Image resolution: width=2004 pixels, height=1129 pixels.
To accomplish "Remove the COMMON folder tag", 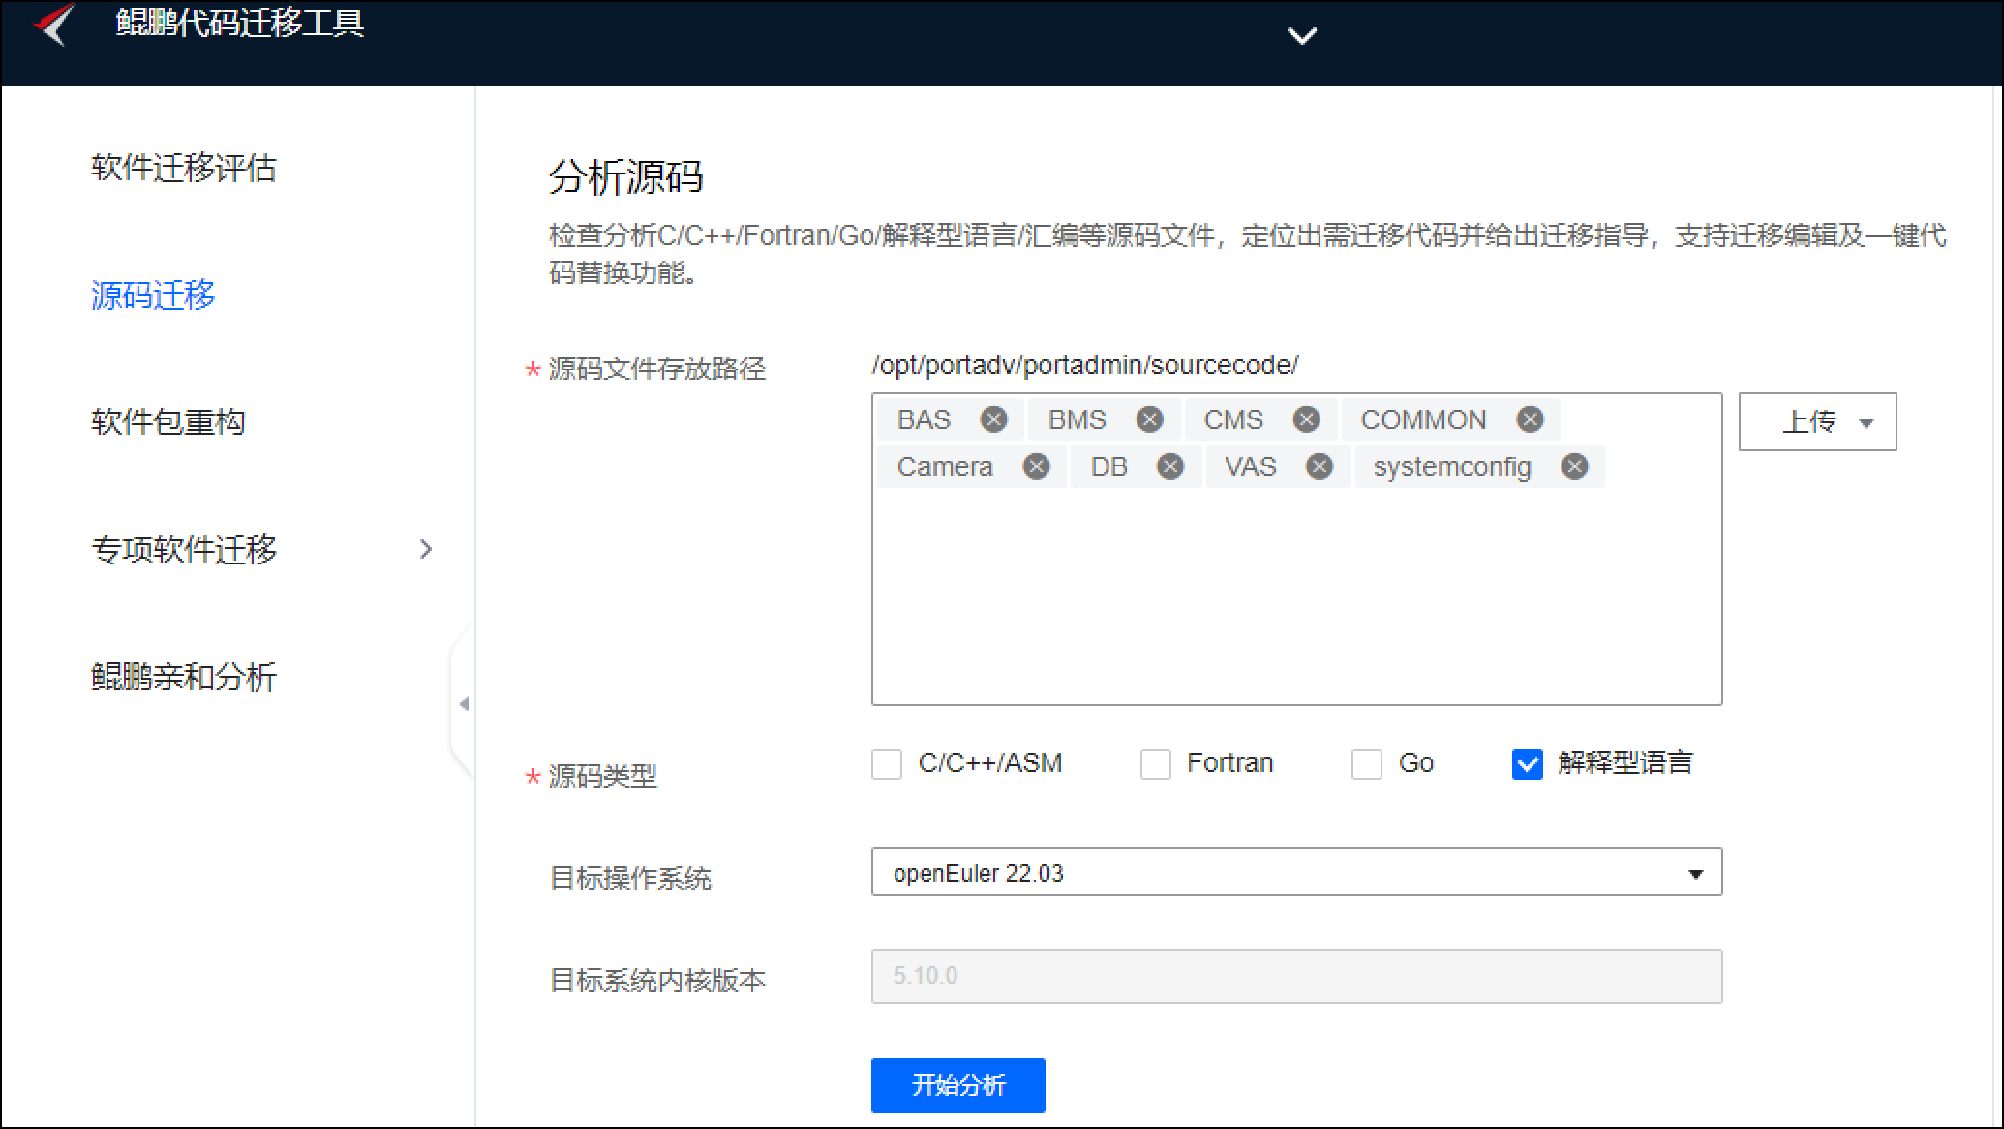I will [1530, 420].
